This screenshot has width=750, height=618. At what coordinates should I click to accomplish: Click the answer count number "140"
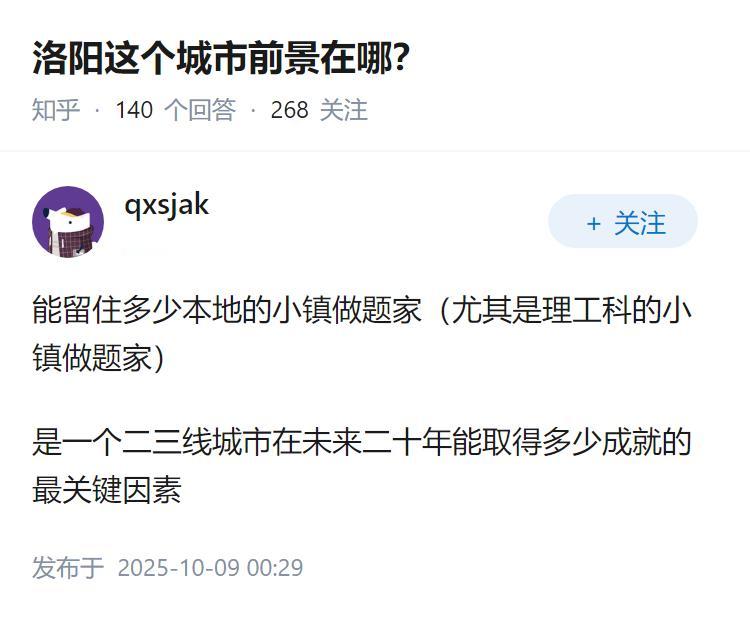134,109
